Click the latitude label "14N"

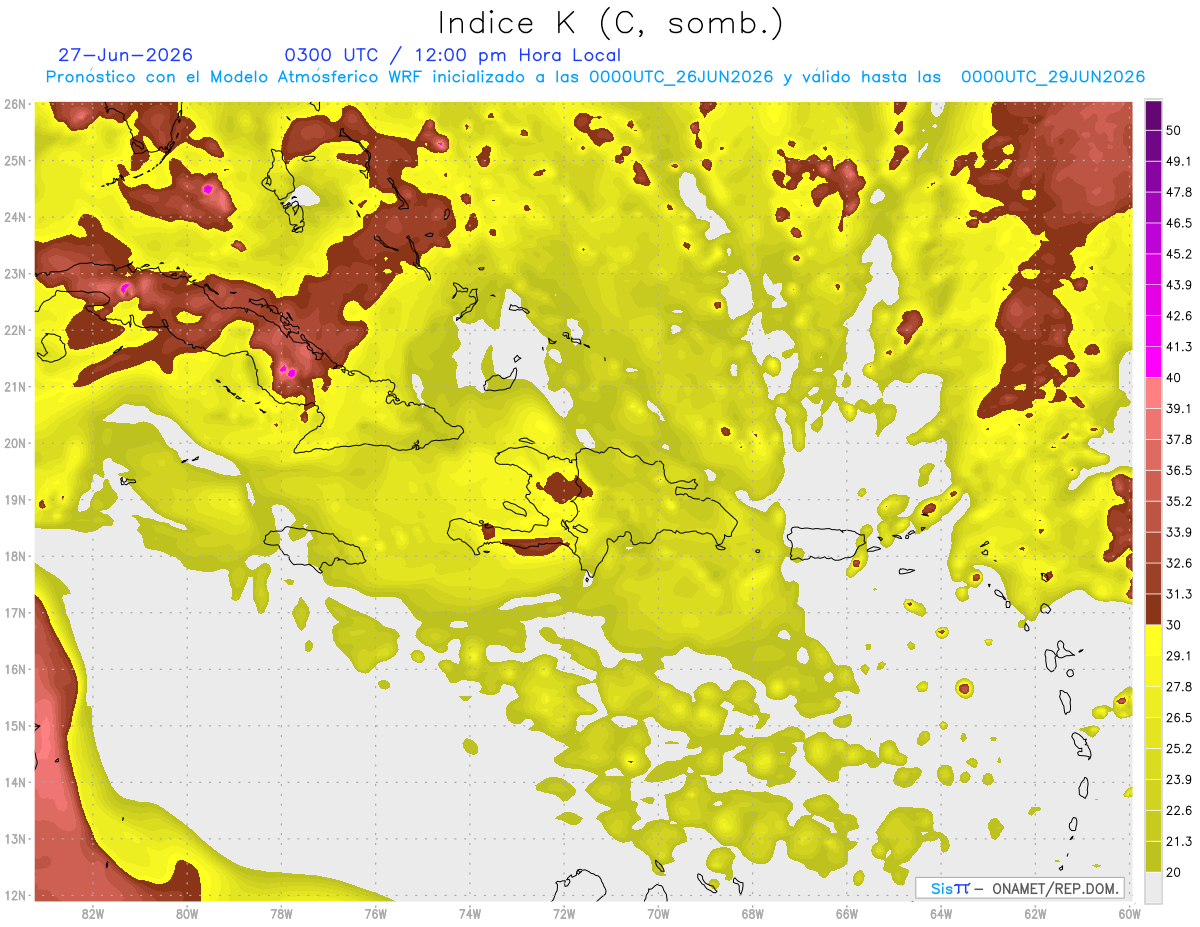pyautogui.click(x=15, y=782)
